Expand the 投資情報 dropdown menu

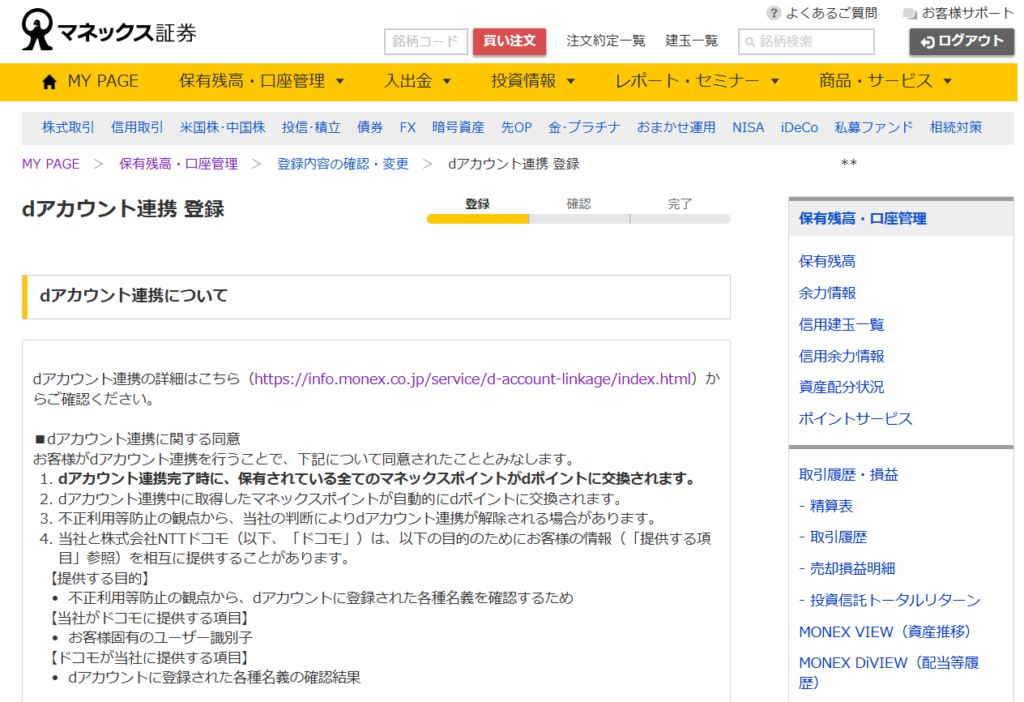click(x=533, y=81)
